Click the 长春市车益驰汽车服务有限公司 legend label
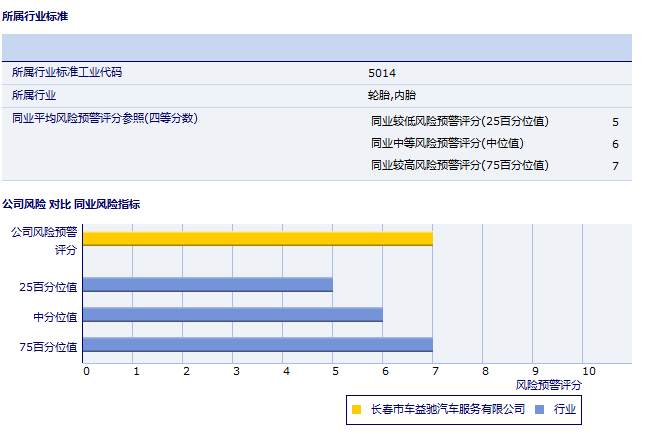The image size is (668, 434). tap(447, 409)
